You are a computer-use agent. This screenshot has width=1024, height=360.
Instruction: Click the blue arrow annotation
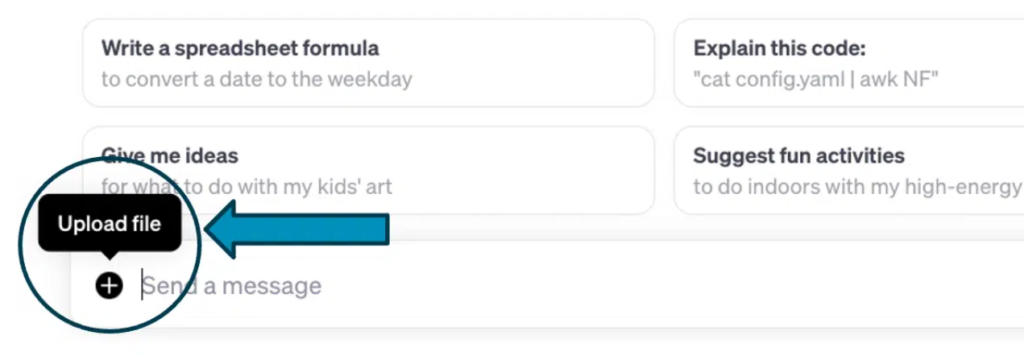coord(298,229)
